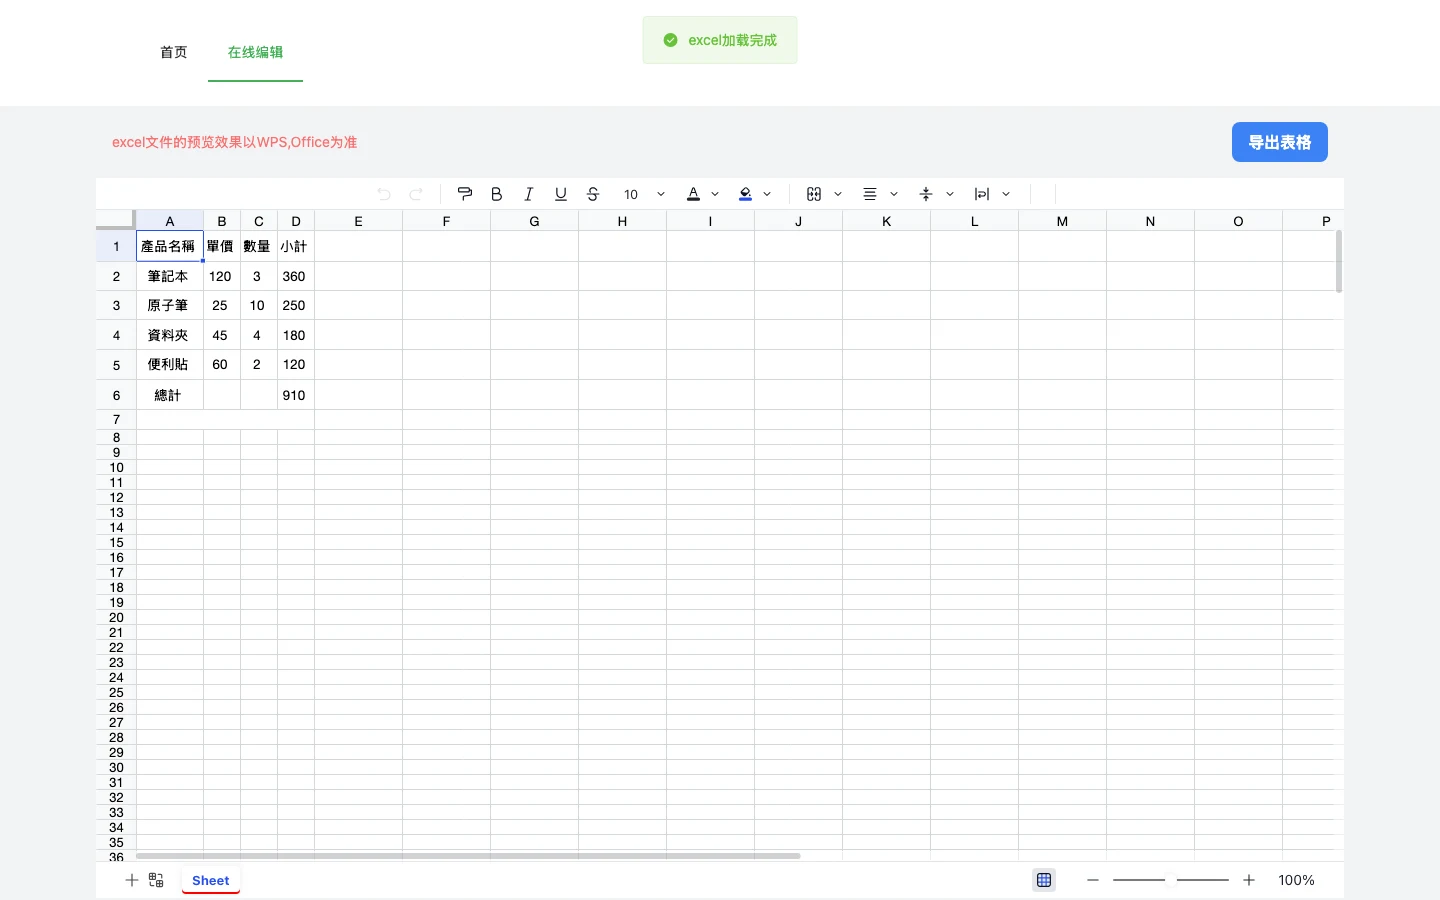Click the vertical scrollbar thumb
1440x900 pixels.
1339,262
